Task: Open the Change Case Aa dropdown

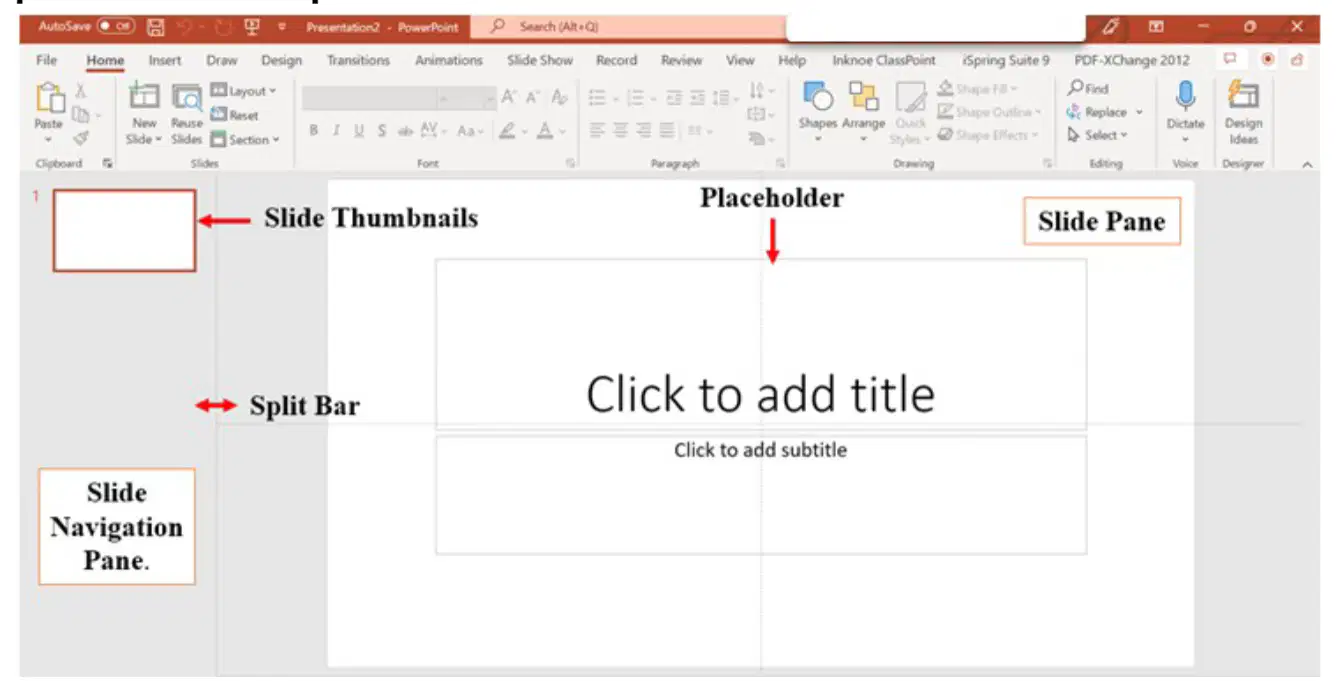Action: click(469, 131)
